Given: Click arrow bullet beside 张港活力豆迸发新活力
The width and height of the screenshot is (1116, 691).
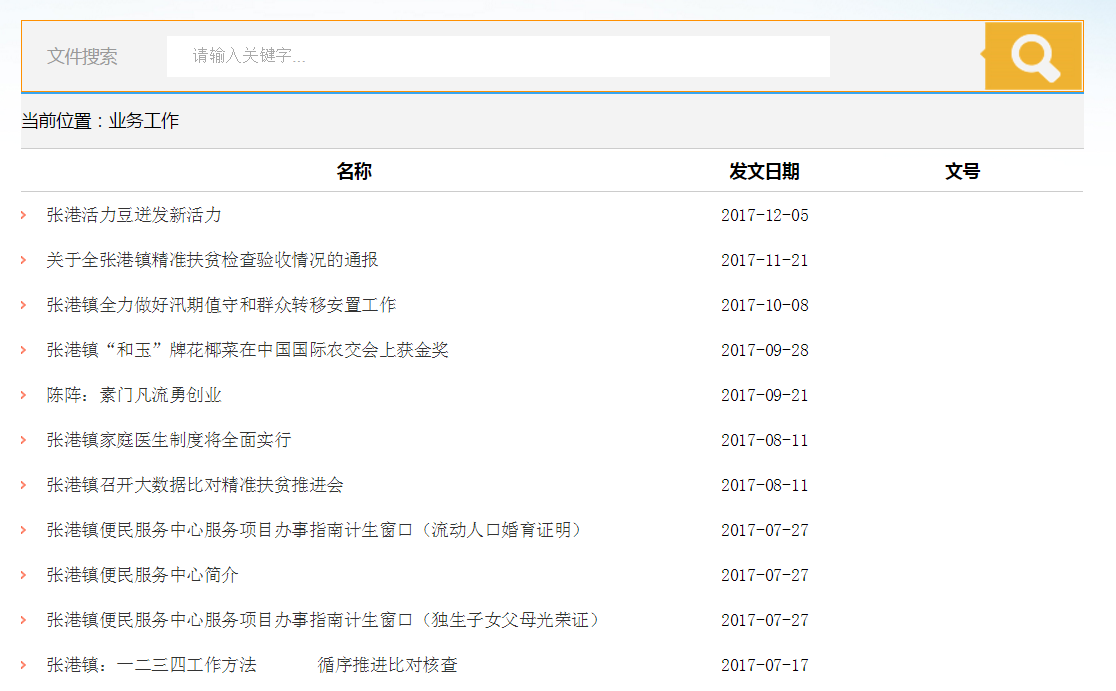Looking at the screenshot, I should click(23, 215).
